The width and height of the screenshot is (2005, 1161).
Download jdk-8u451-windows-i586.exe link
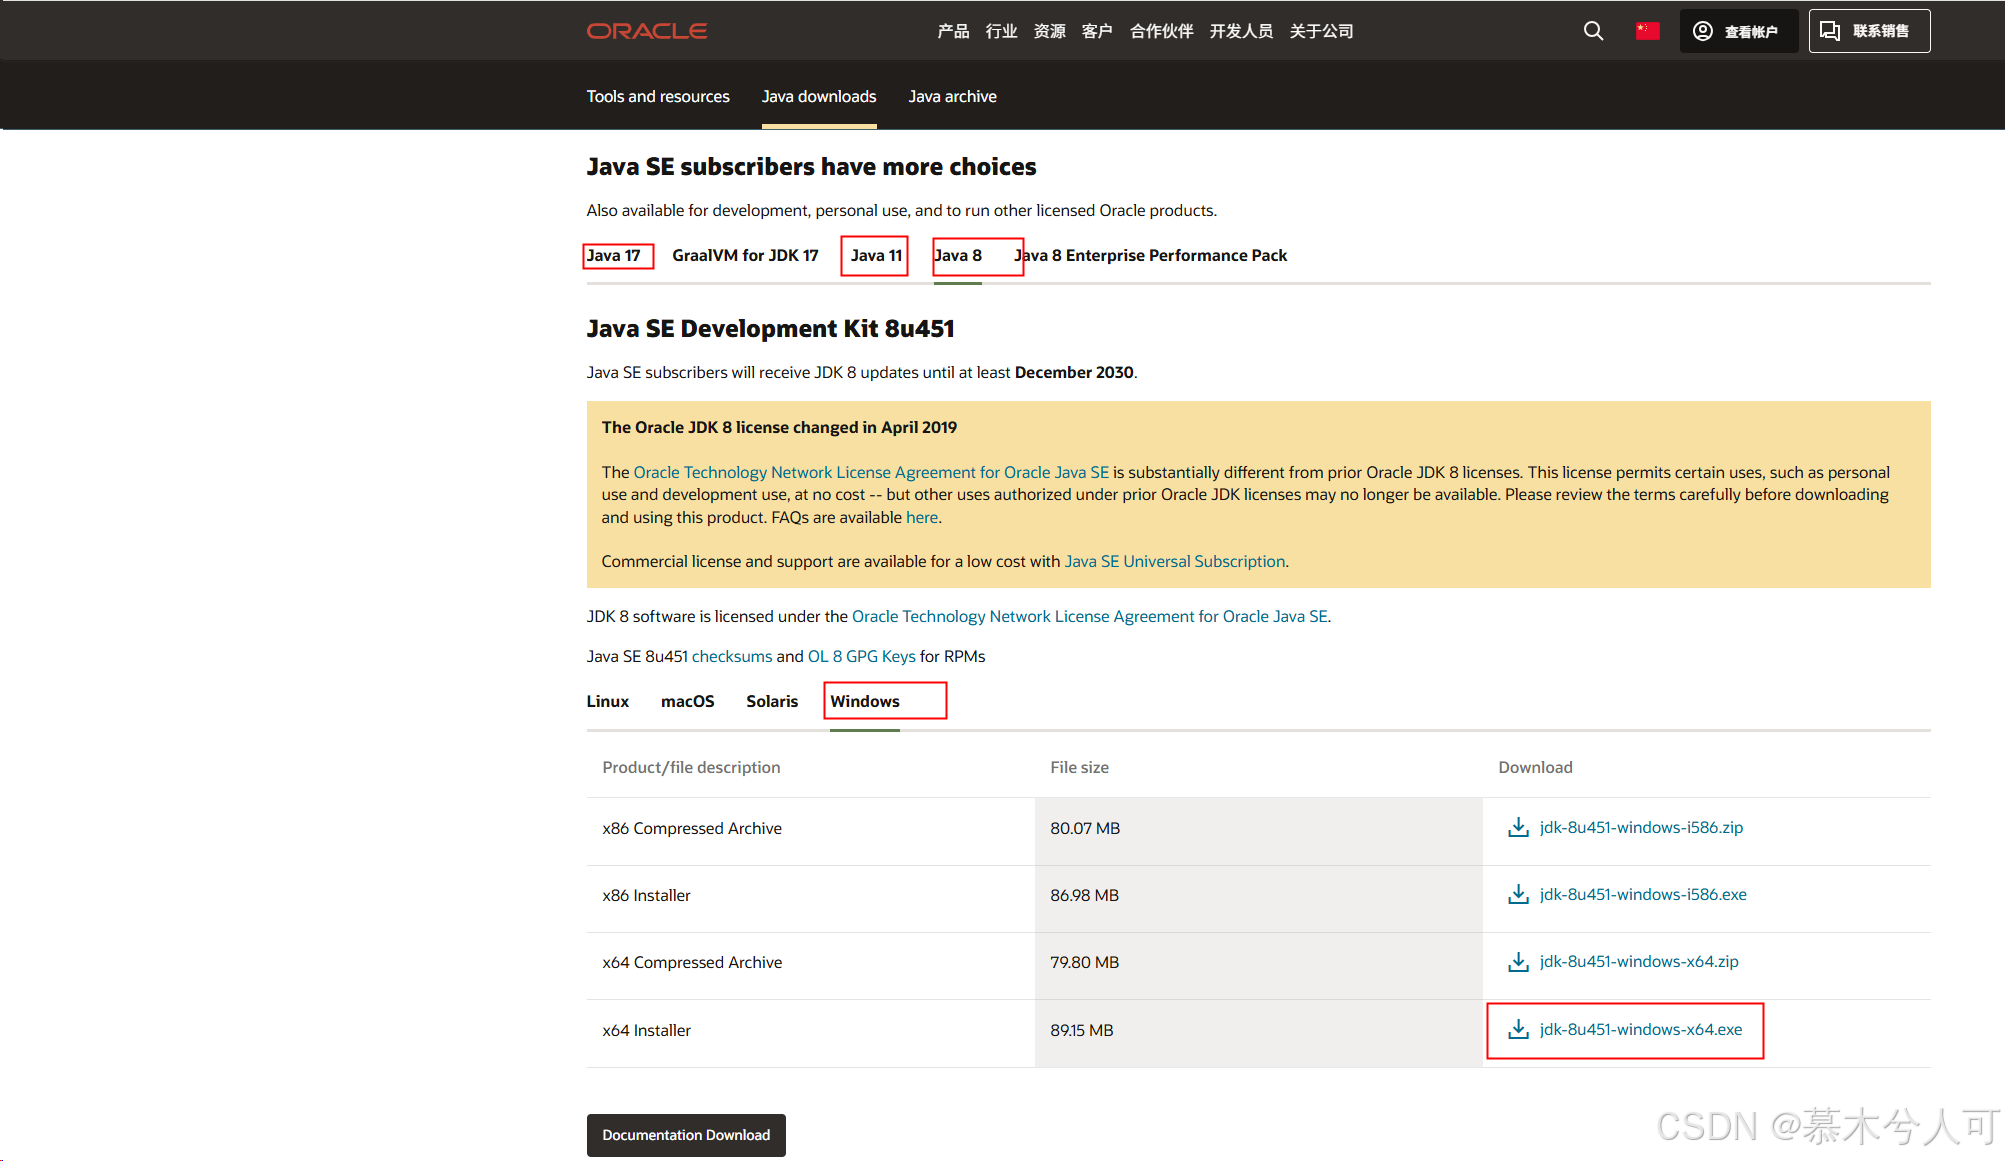[x=1643, y=894]
